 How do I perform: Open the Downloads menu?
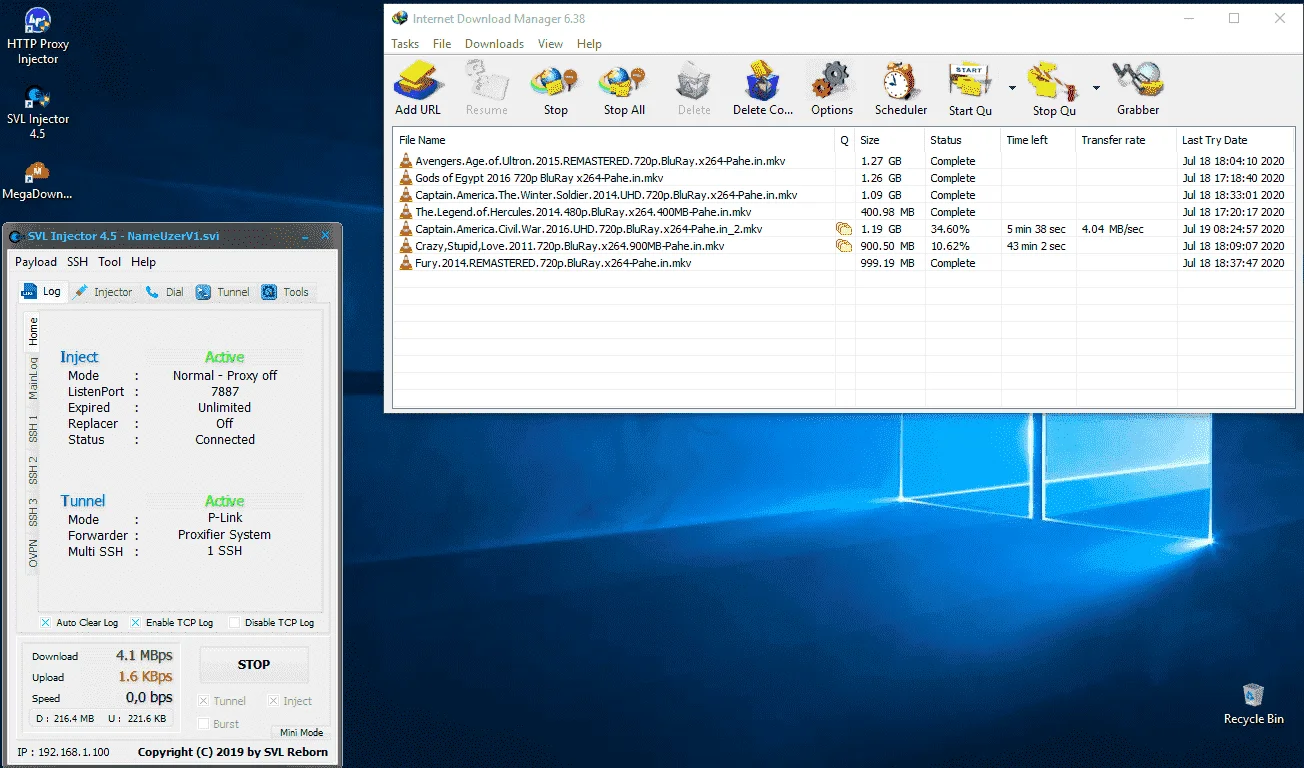(x=494, y=44)
